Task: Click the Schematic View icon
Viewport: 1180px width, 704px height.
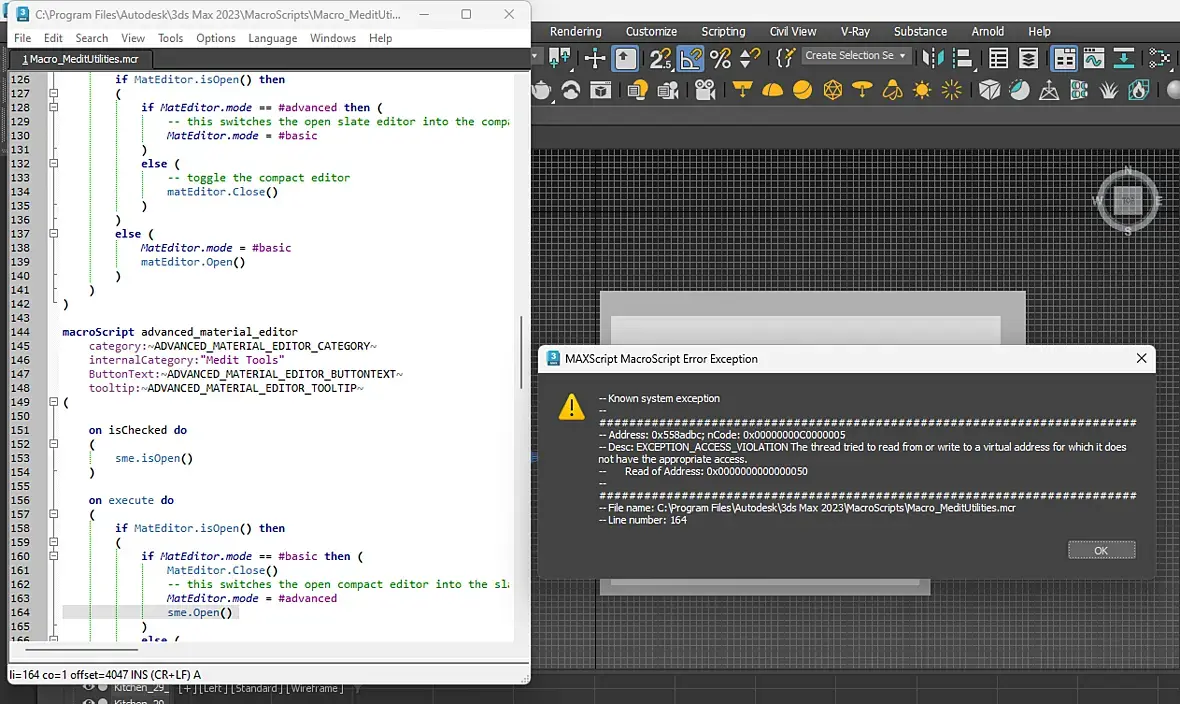Action: pos(1159,57)
